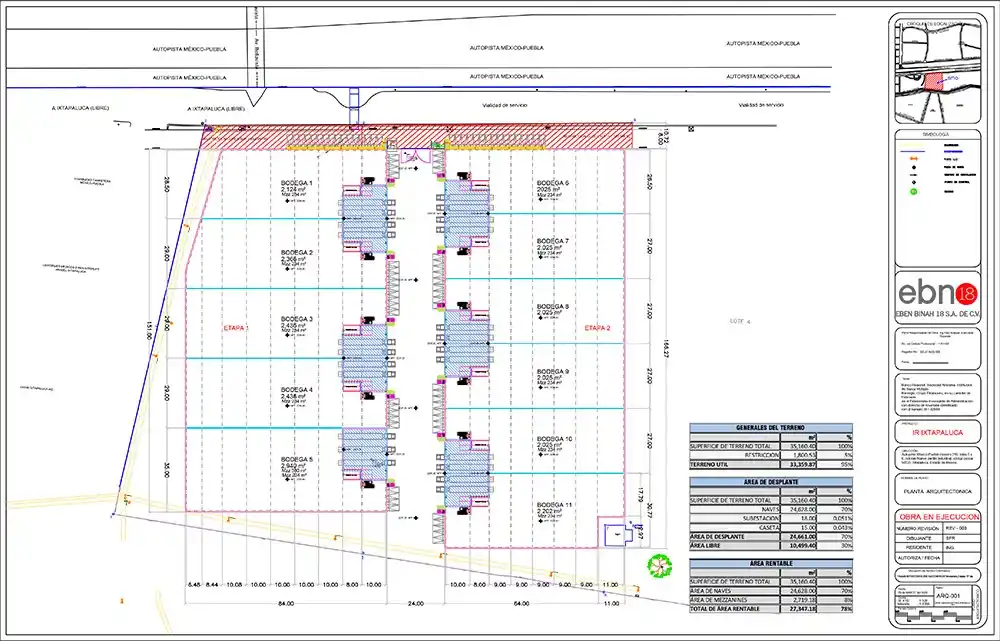Select the black dot symbol in the SIMBOLOGIA panel
This screenshot has height=641, width=1000.
(x=913, y=167)
